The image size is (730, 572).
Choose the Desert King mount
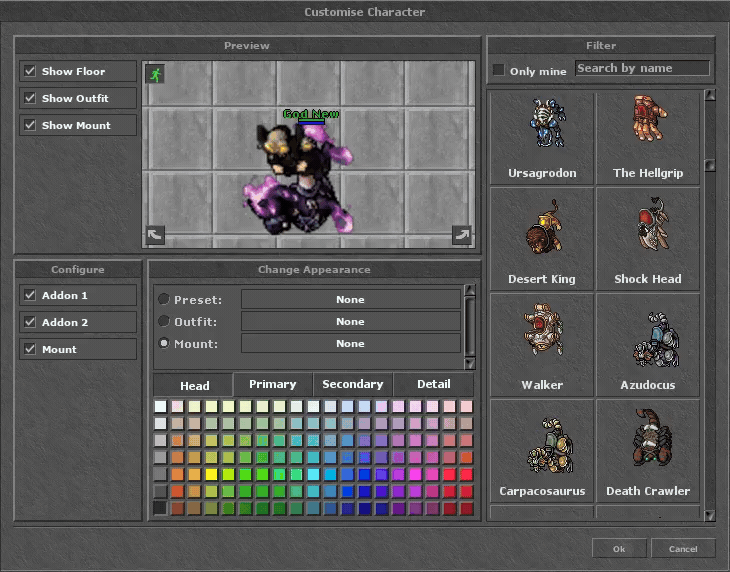click(542, 239)
